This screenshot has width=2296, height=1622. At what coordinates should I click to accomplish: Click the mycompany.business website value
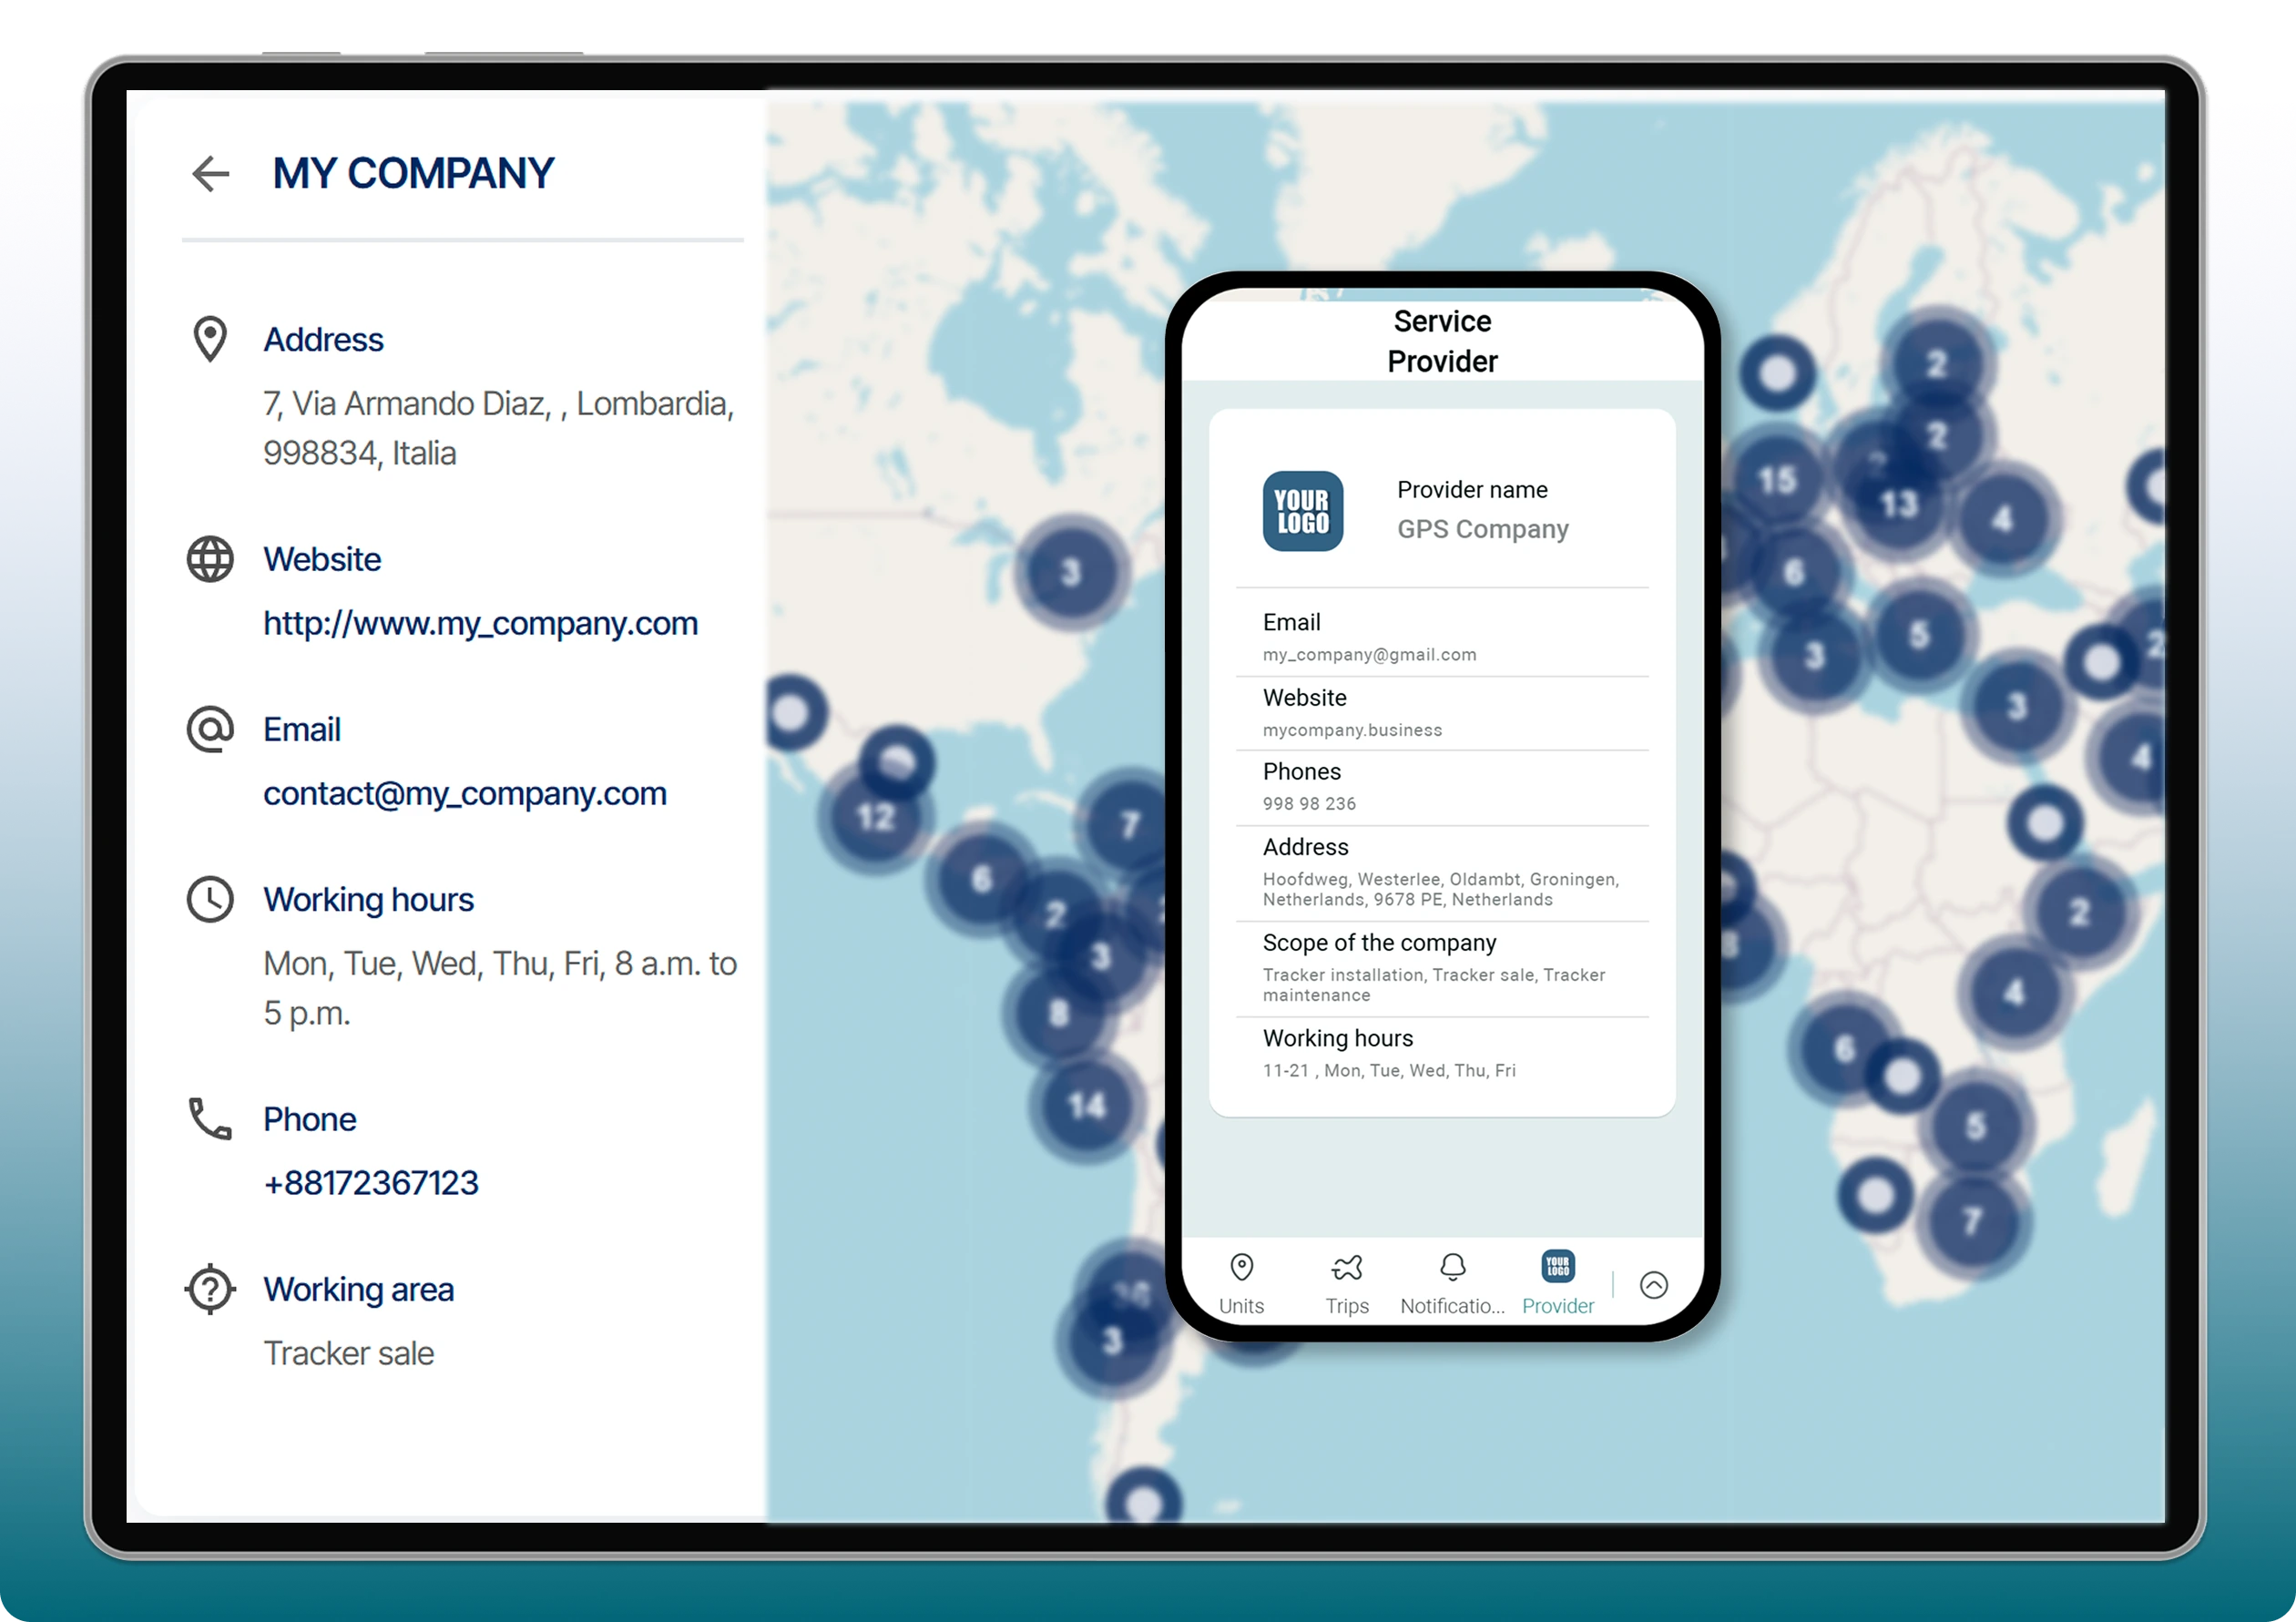pos(1352,730)
